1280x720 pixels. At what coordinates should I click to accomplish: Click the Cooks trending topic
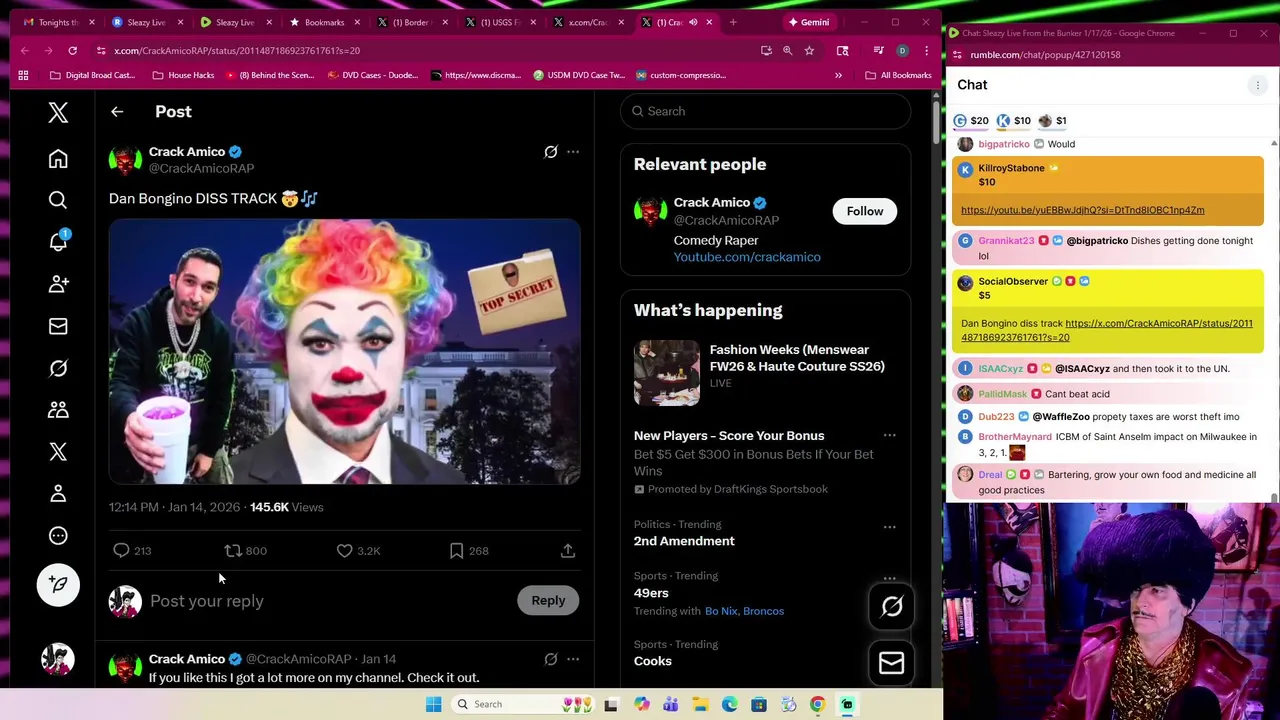click(x=653, y=661)
